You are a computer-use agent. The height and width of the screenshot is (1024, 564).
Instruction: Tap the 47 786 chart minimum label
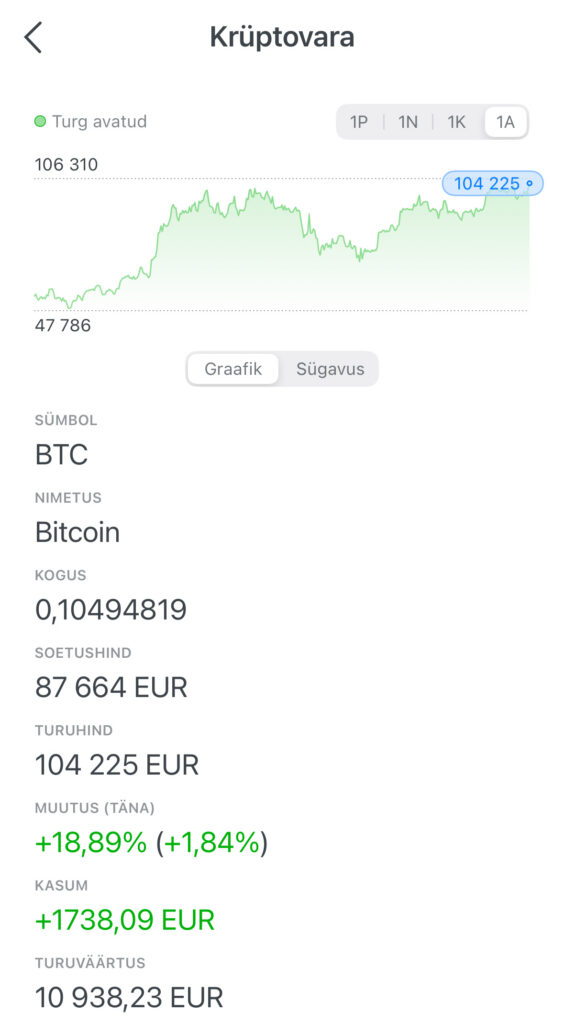click(x=63, y=325)
